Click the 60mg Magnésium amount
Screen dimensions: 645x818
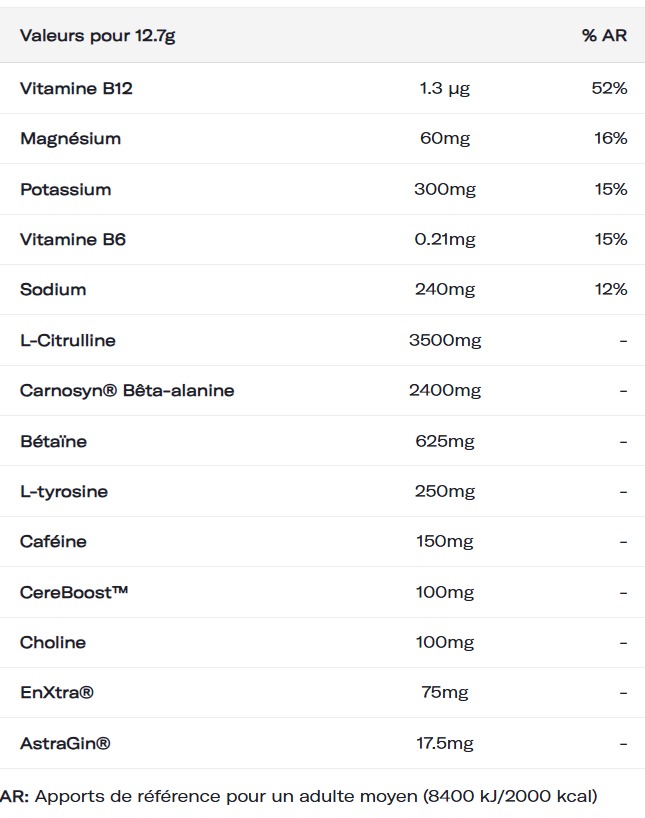[445, 138]
